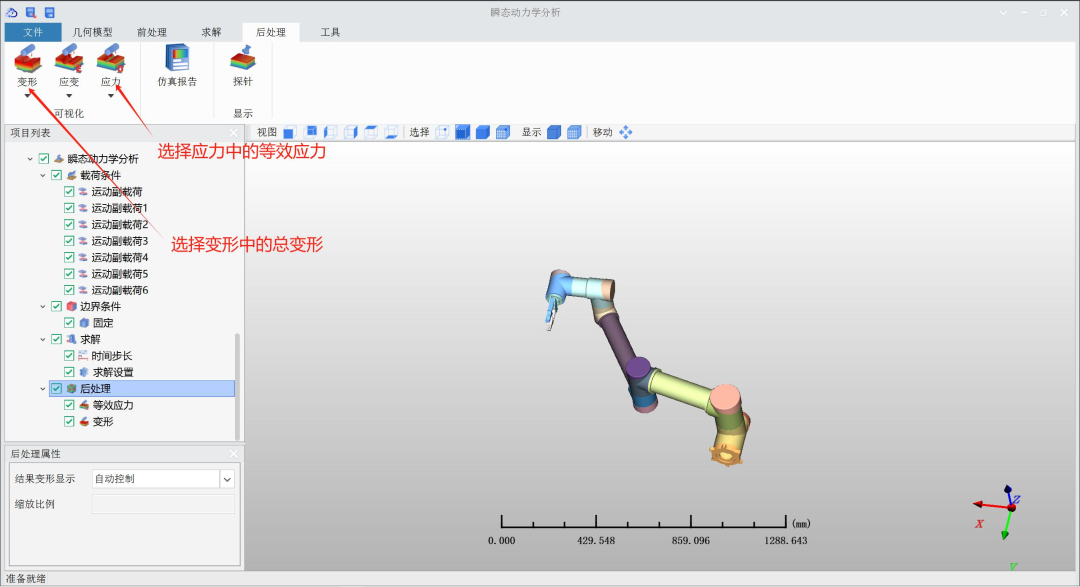Uncheck the 等效应力 checkbox

point(69,405)
